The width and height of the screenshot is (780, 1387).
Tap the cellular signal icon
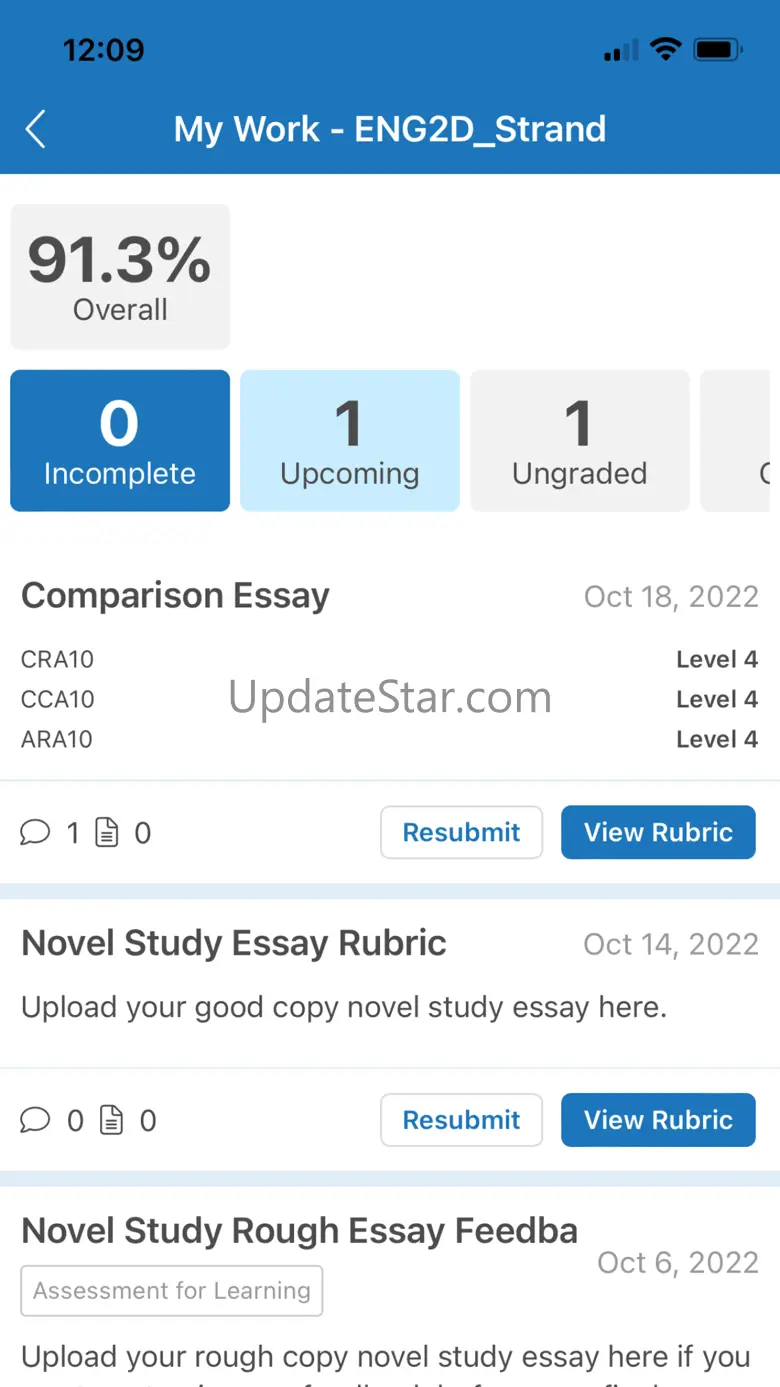click(x=620, y=50)
